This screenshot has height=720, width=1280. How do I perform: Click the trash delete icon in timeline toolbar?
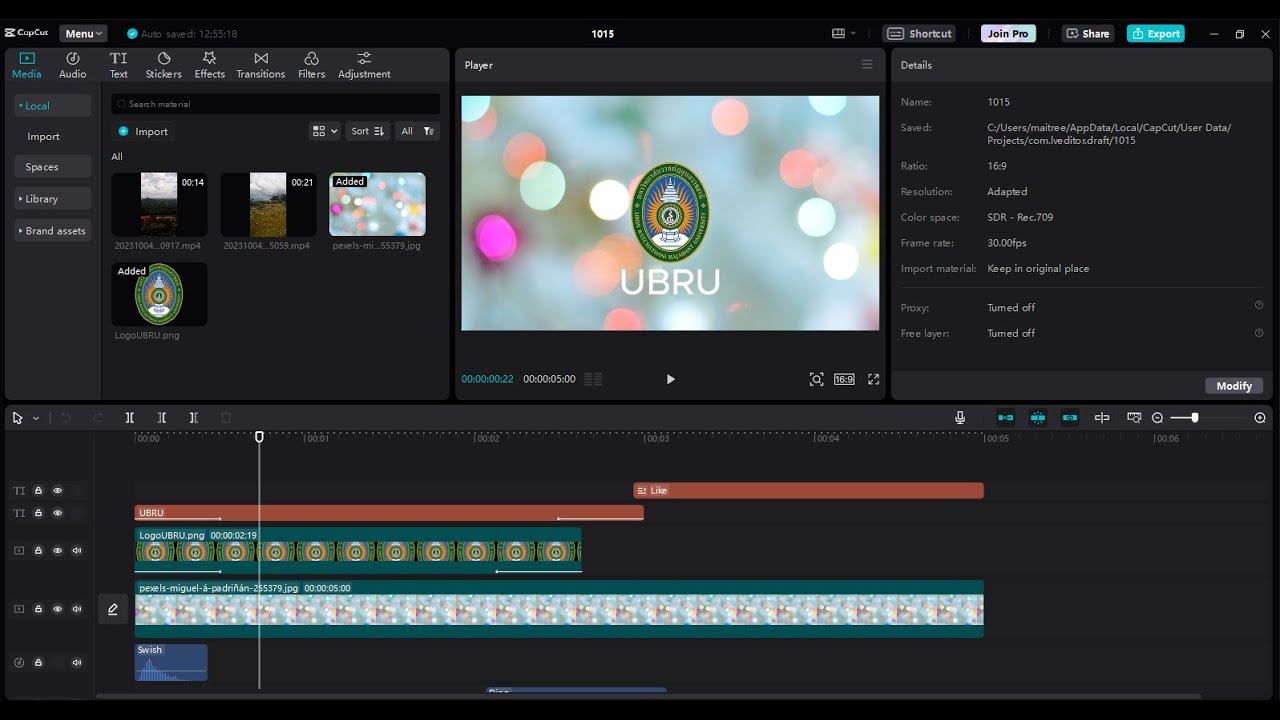point(226,418)
